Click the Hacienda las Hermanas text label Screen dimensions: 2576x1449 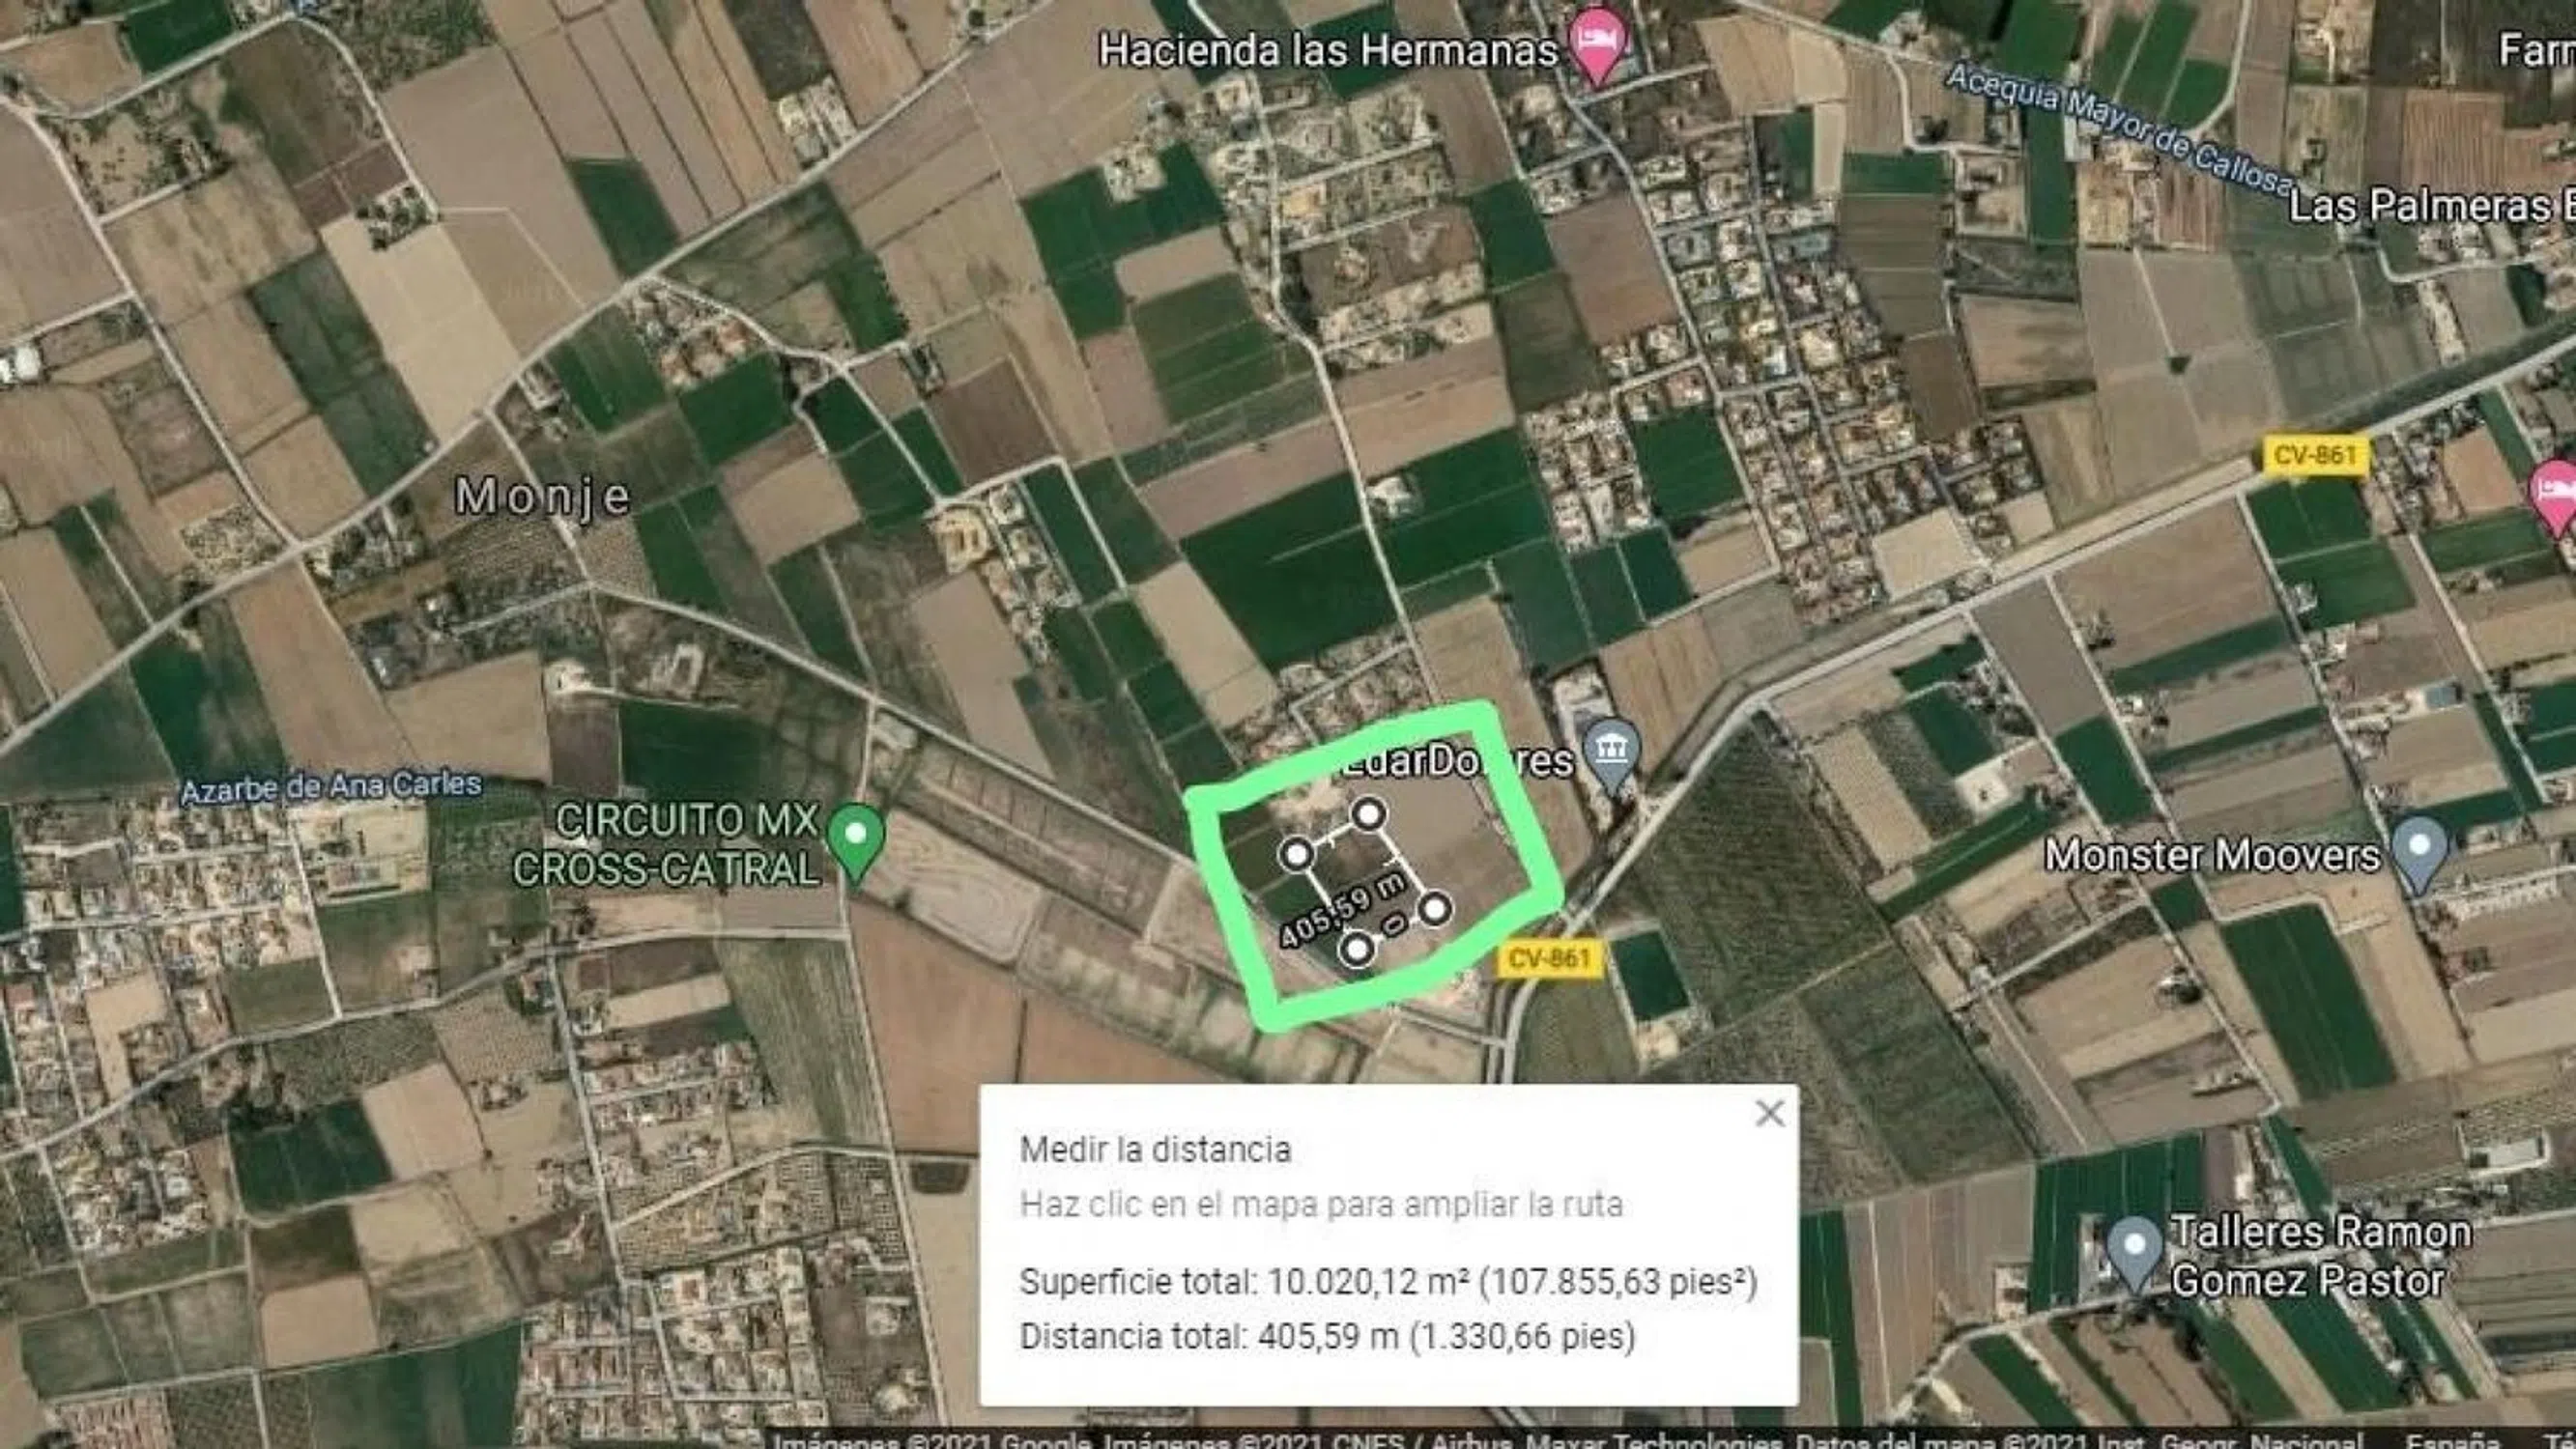(1328, 50)
